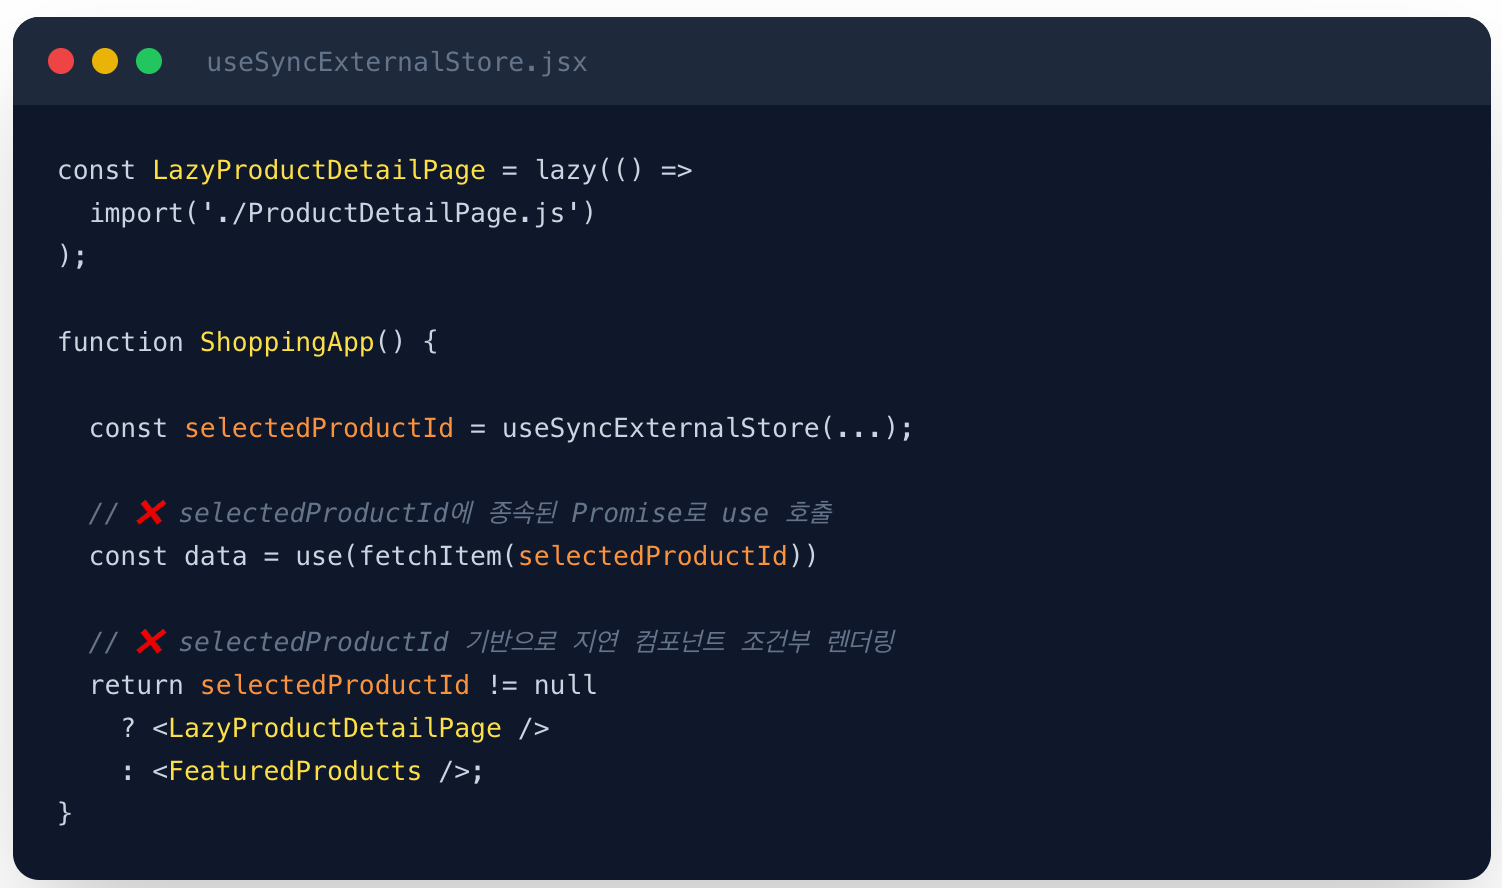Click the '!= null' comparison text

tap(543, 685)
